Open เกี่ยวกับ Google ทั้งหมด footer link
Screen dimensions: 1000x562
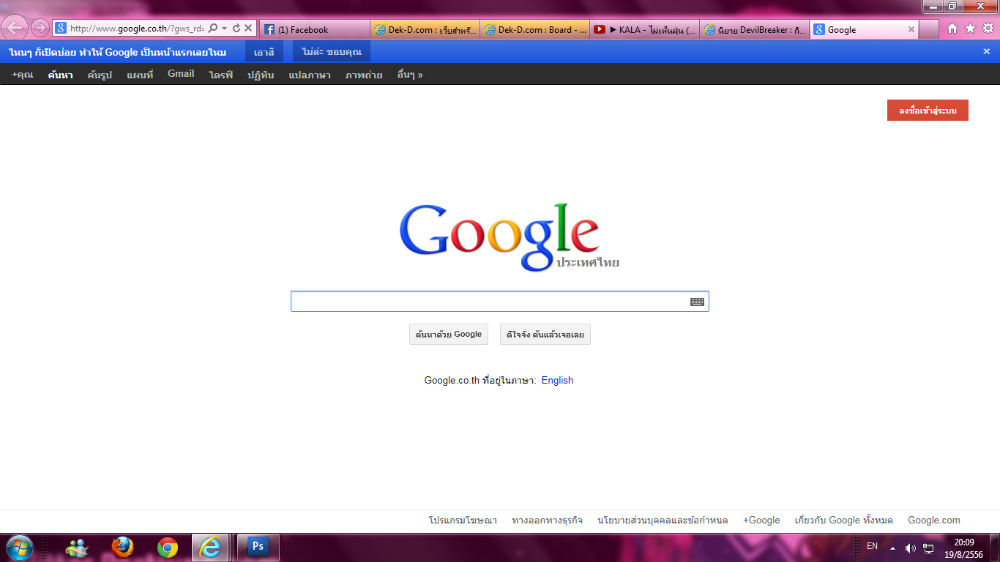(844, 521)
